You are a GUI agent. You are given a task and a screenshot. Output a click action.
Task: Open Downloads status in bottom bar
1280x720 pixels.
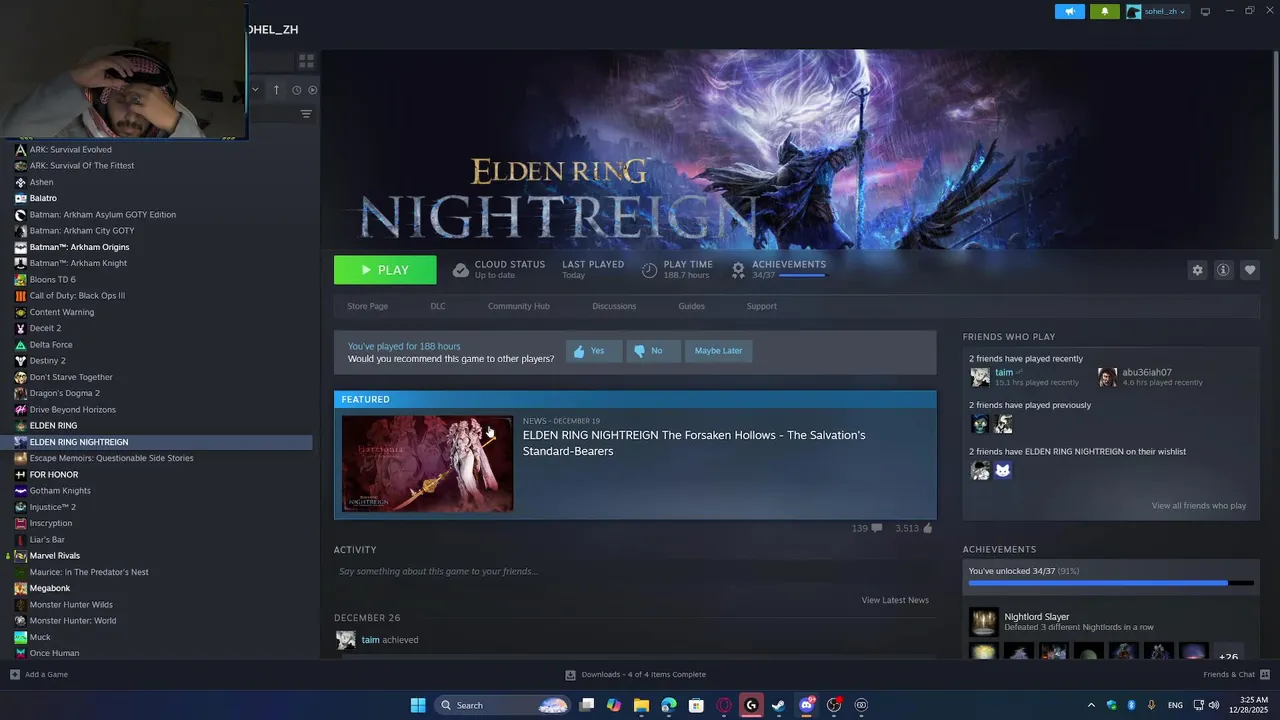point(635,675)
